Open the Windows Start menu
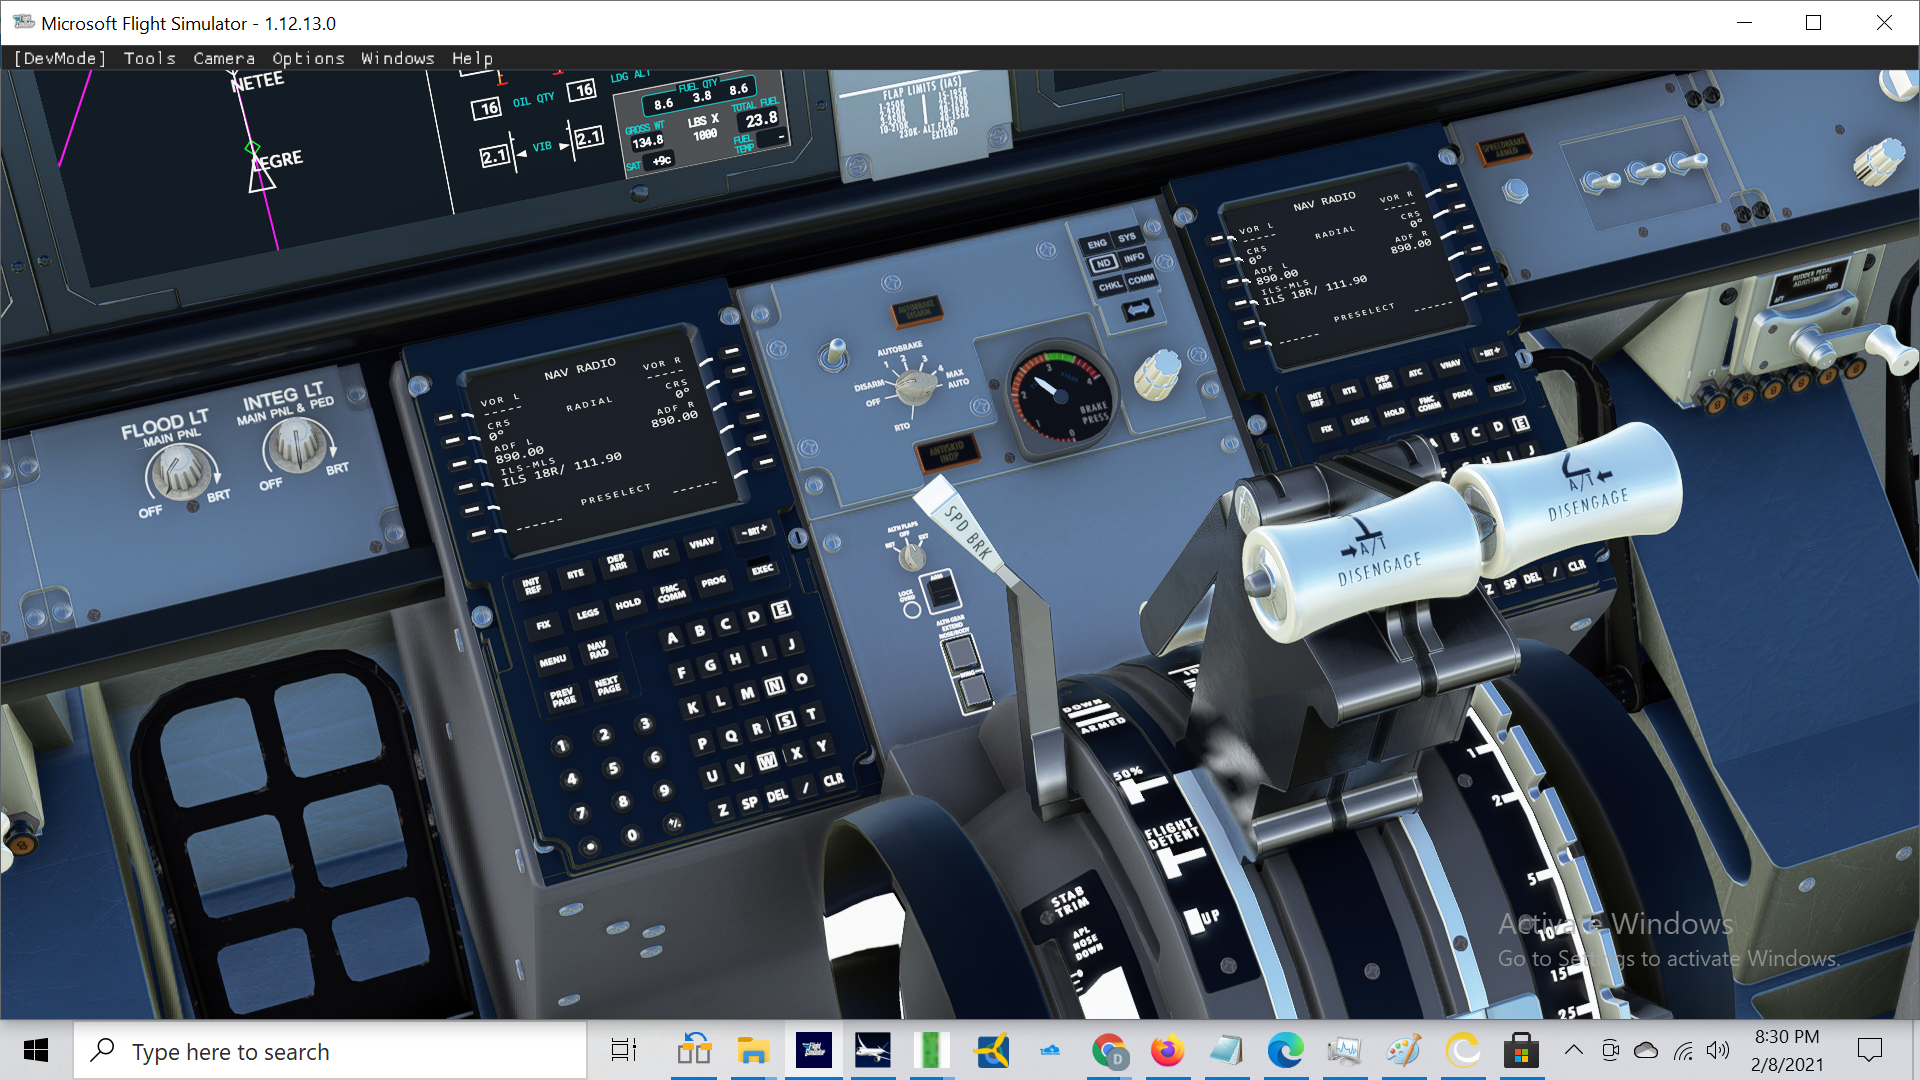1920x1080 pixels. click(36, 1050)
